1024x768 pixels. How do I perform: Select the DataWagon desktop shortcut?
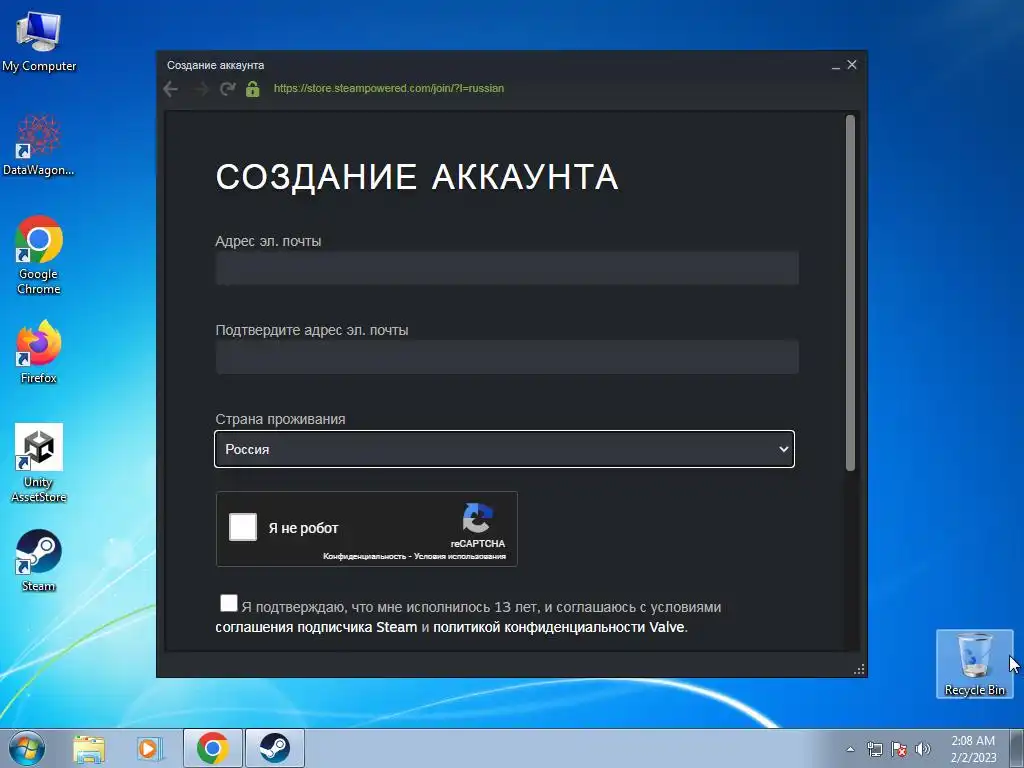click(39, 145)
